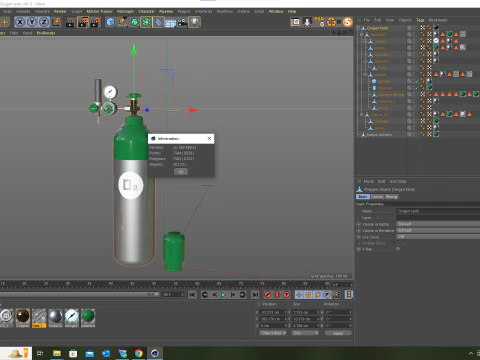Click OK in the Information dialog
This screenshot has height=360, width=480.
(x=181, y=172)
